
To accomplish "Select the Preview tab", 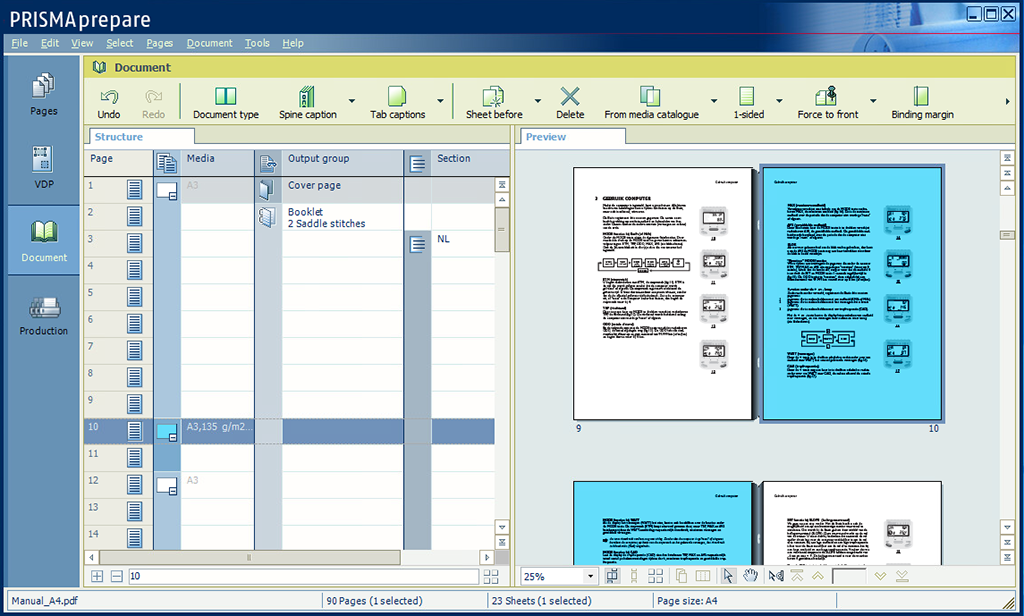I will [573, 137].
